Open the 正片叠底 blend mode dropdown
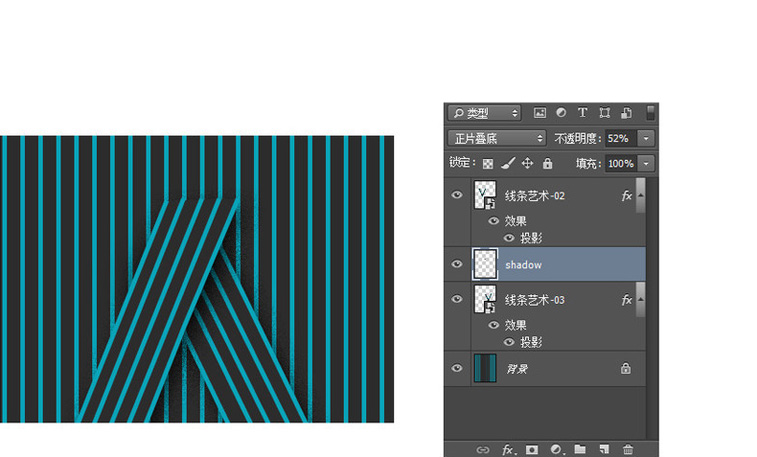Image resolution: width=757 pixels, height=457 pixels. (x=498, y=138)
